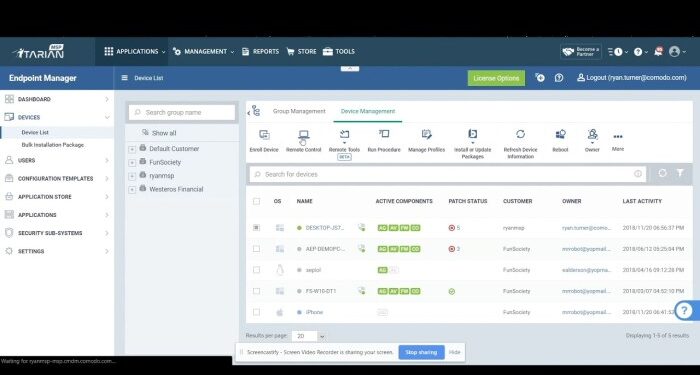Image resolution: width=700 pixels, height=375 pixels.
Task: Click the add plus icon beside License Options
Action: click(540, 78)
